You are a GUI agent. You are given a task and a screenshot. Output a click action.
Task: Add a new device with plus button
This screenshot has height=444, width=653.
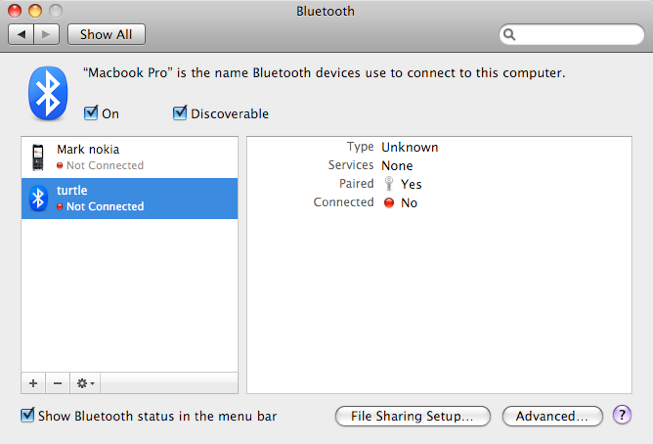pyautogui.click(x=33, y=383)
